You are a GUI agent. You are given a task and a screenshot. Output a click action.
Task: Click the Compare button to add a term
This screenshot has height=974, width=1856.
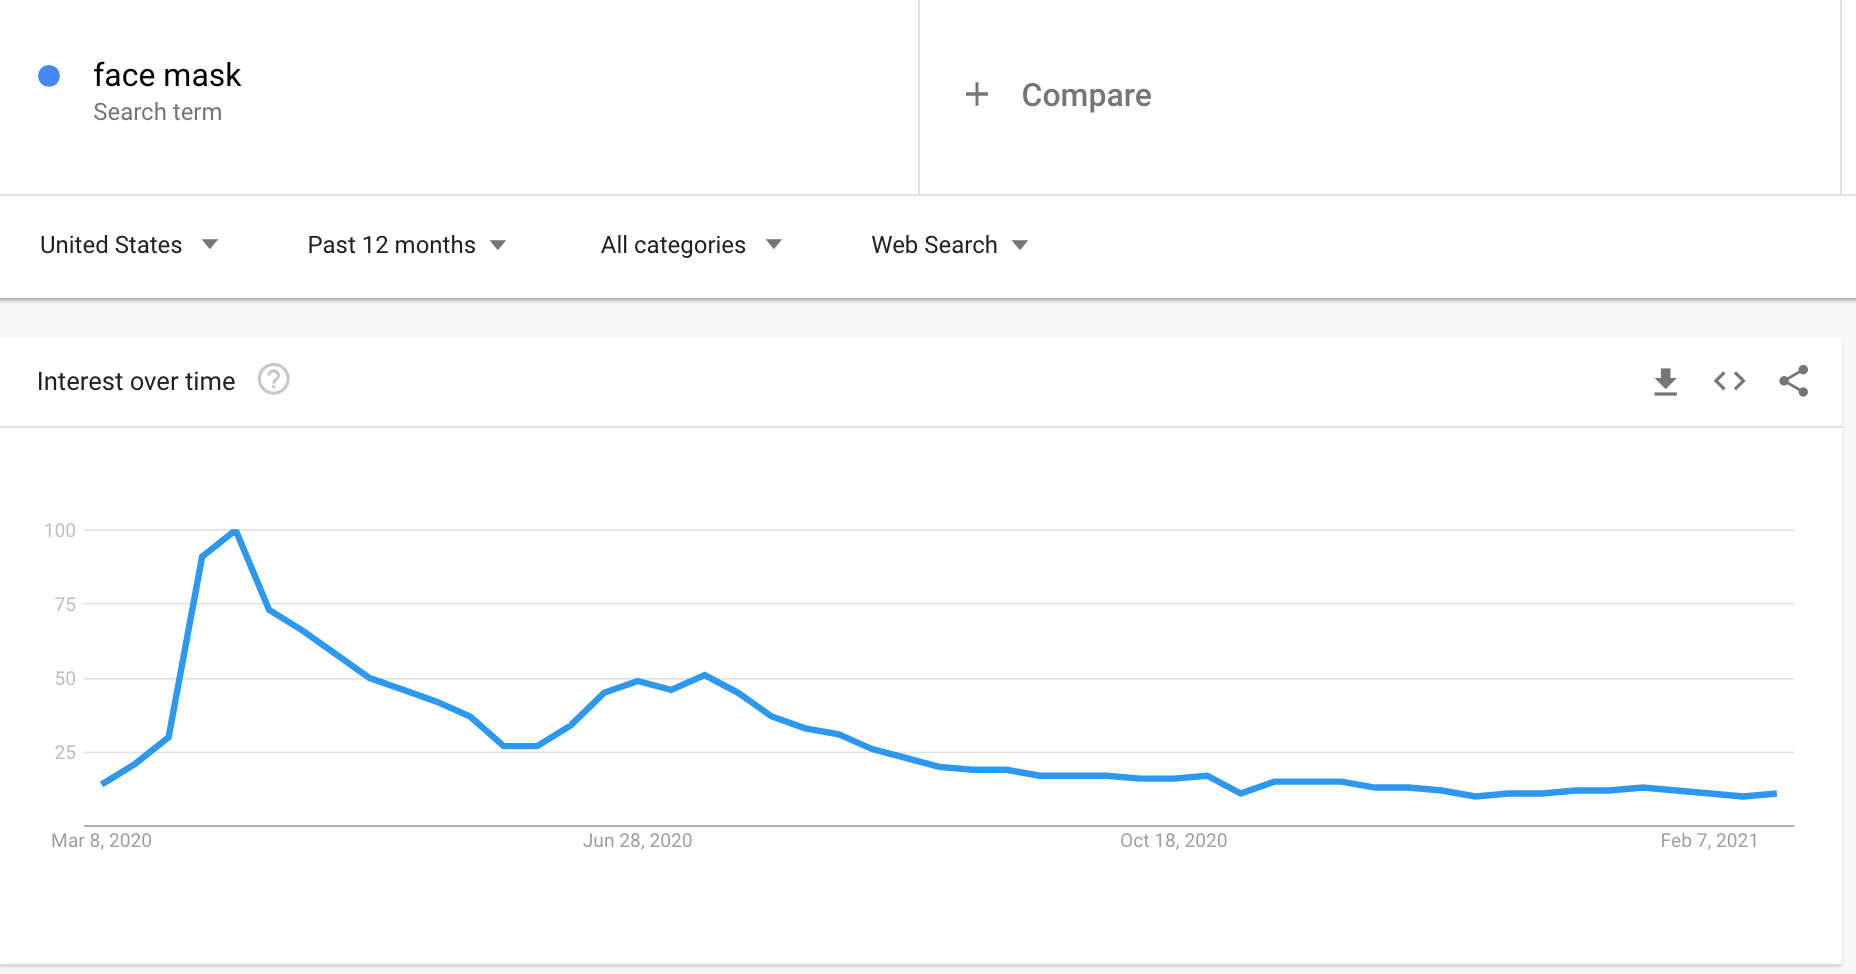click(1085, 95)
